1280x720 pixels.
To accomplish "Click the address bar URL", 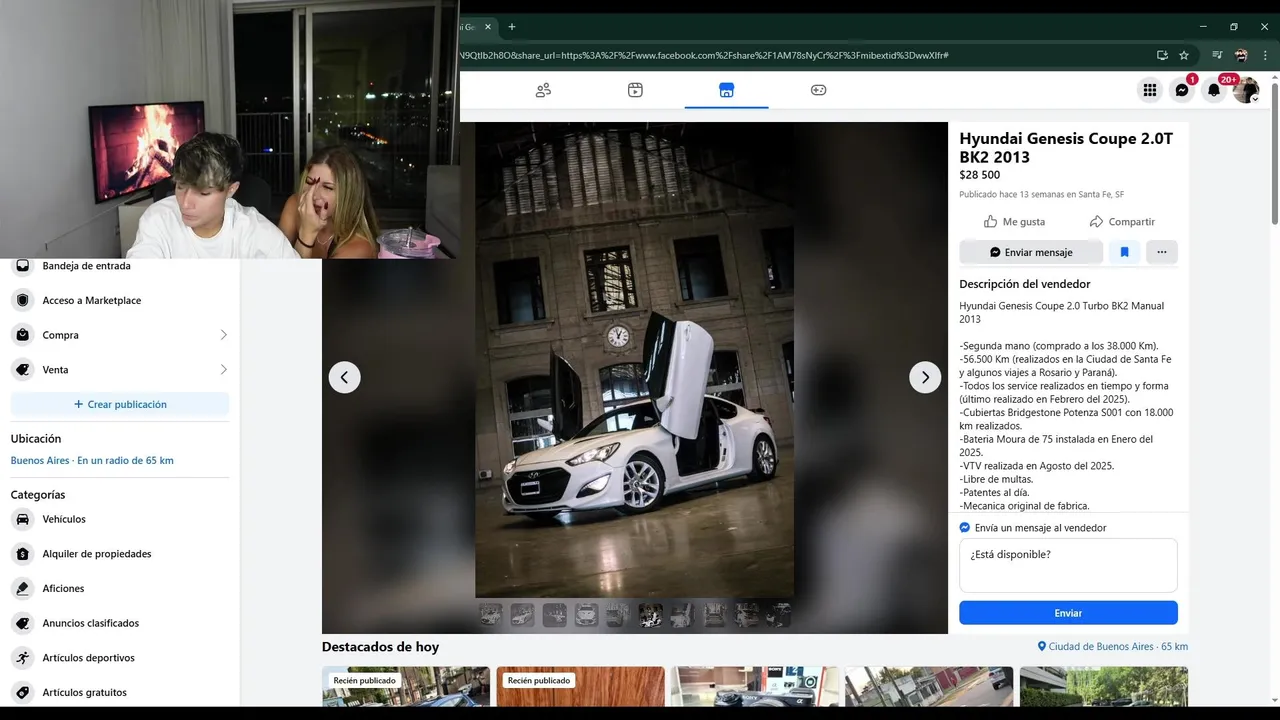I will click(703, 55).
